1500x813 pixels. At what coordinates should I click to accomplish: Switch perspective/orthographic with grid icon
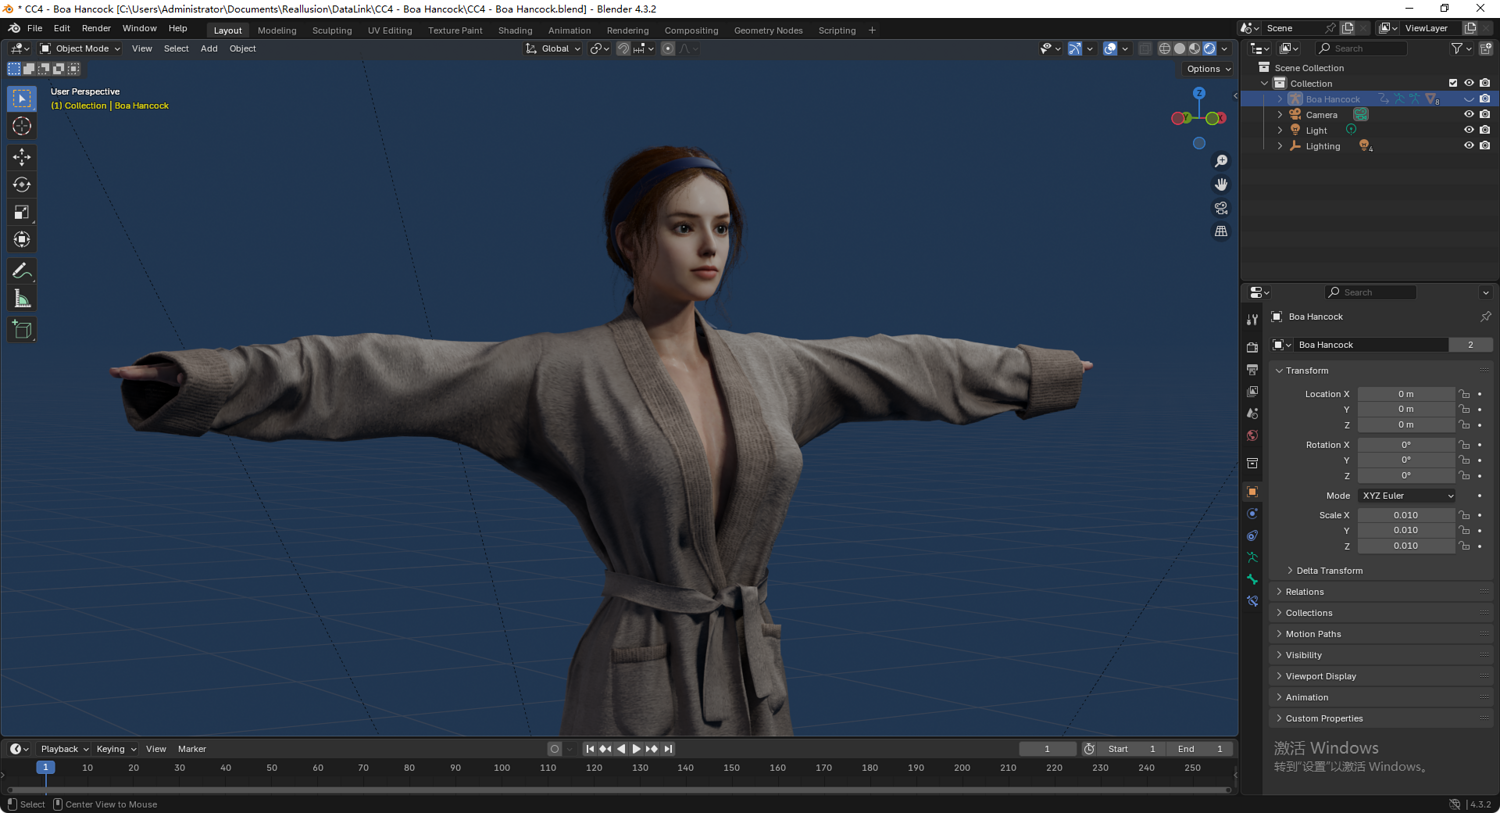coord(1221,231)
